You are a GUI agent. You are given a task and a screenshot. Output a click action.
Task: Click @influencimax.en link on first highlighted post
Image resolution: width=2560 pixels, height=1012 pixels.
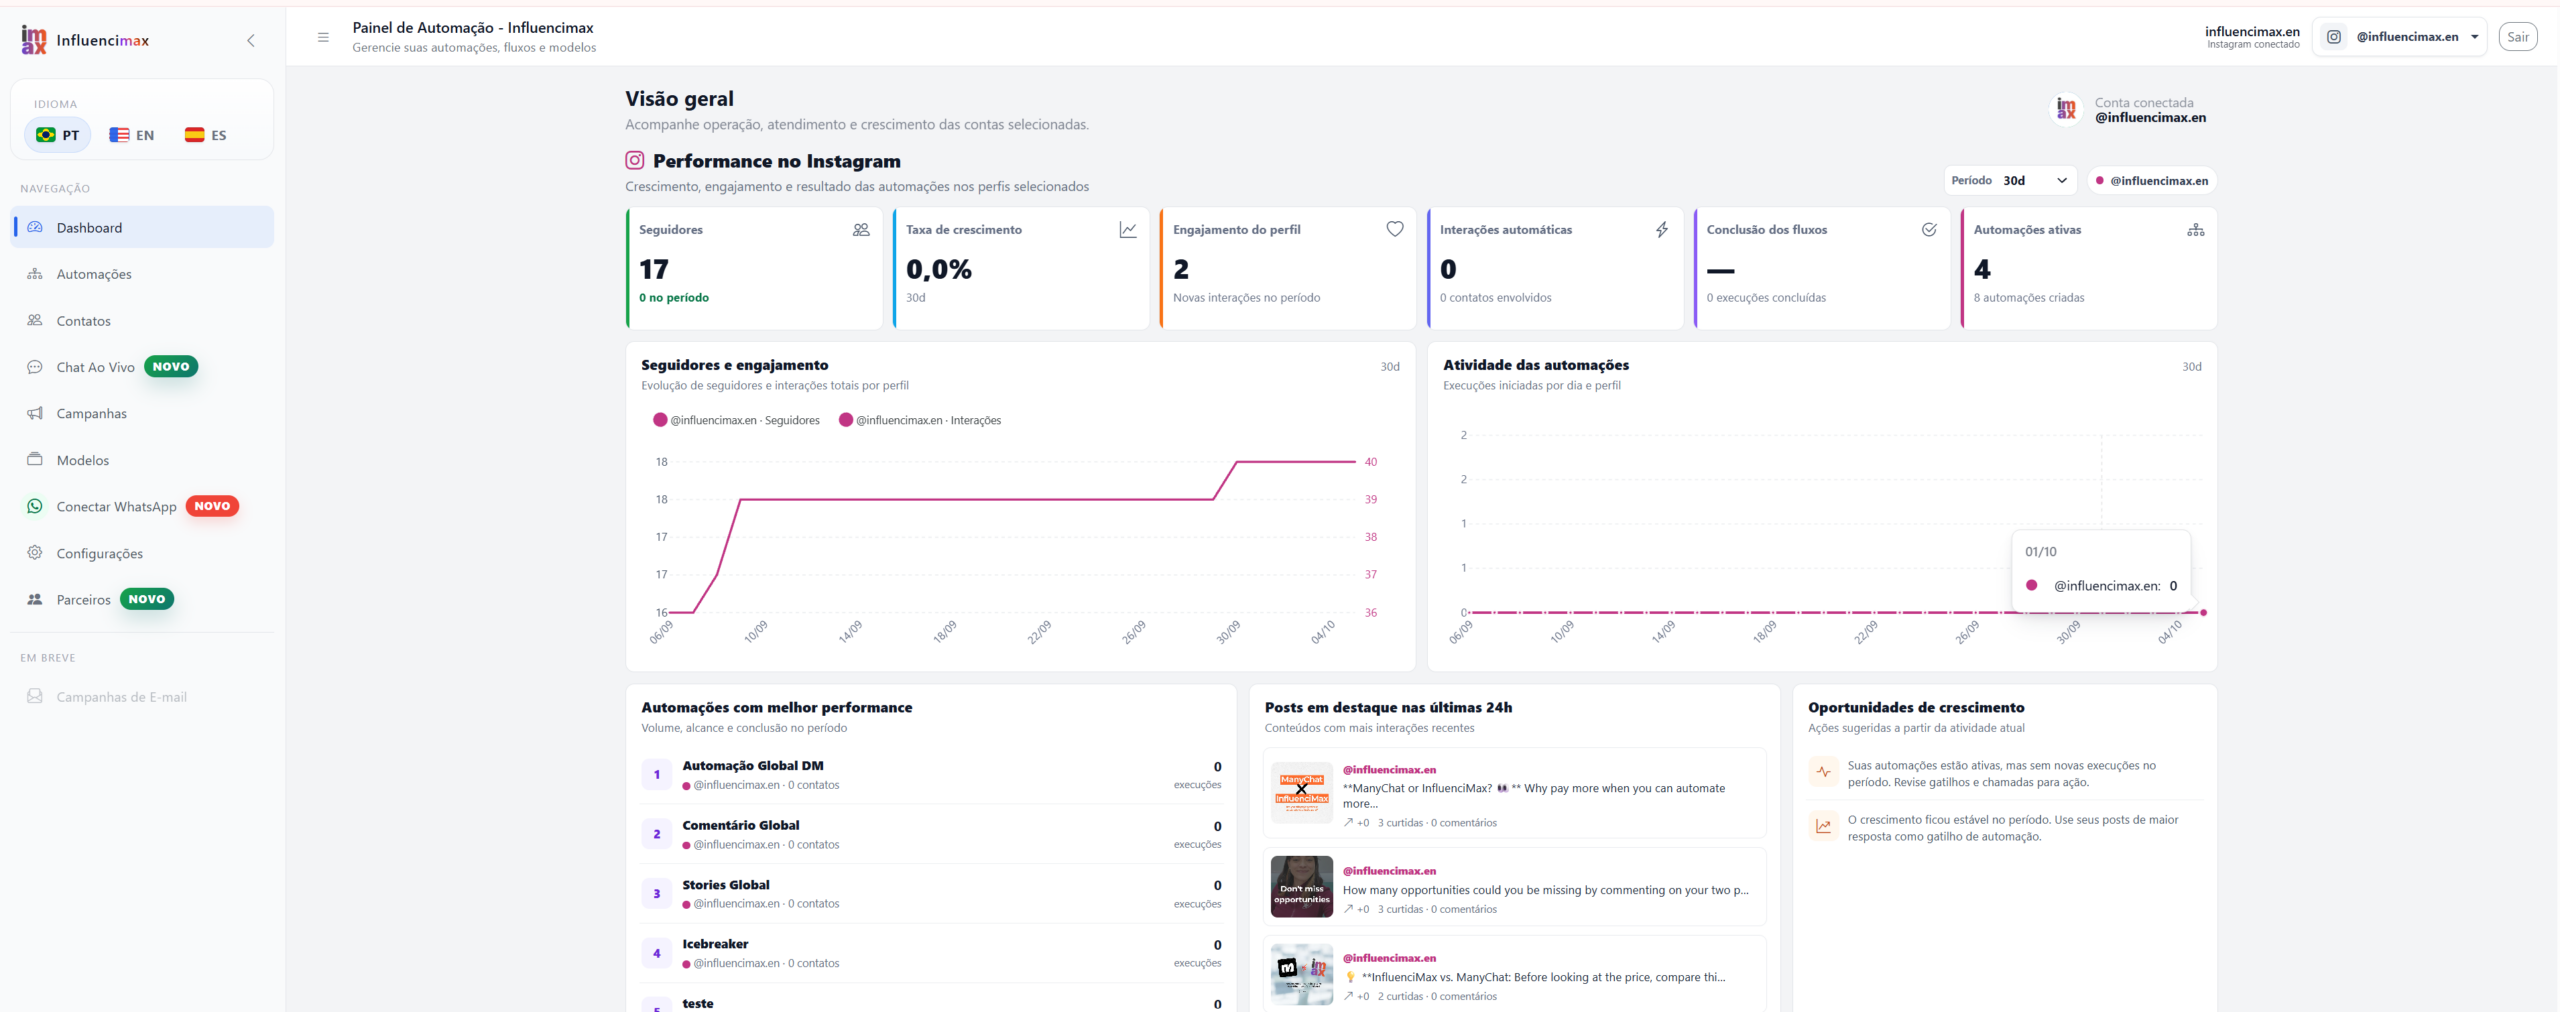[x=1389, y=770]
